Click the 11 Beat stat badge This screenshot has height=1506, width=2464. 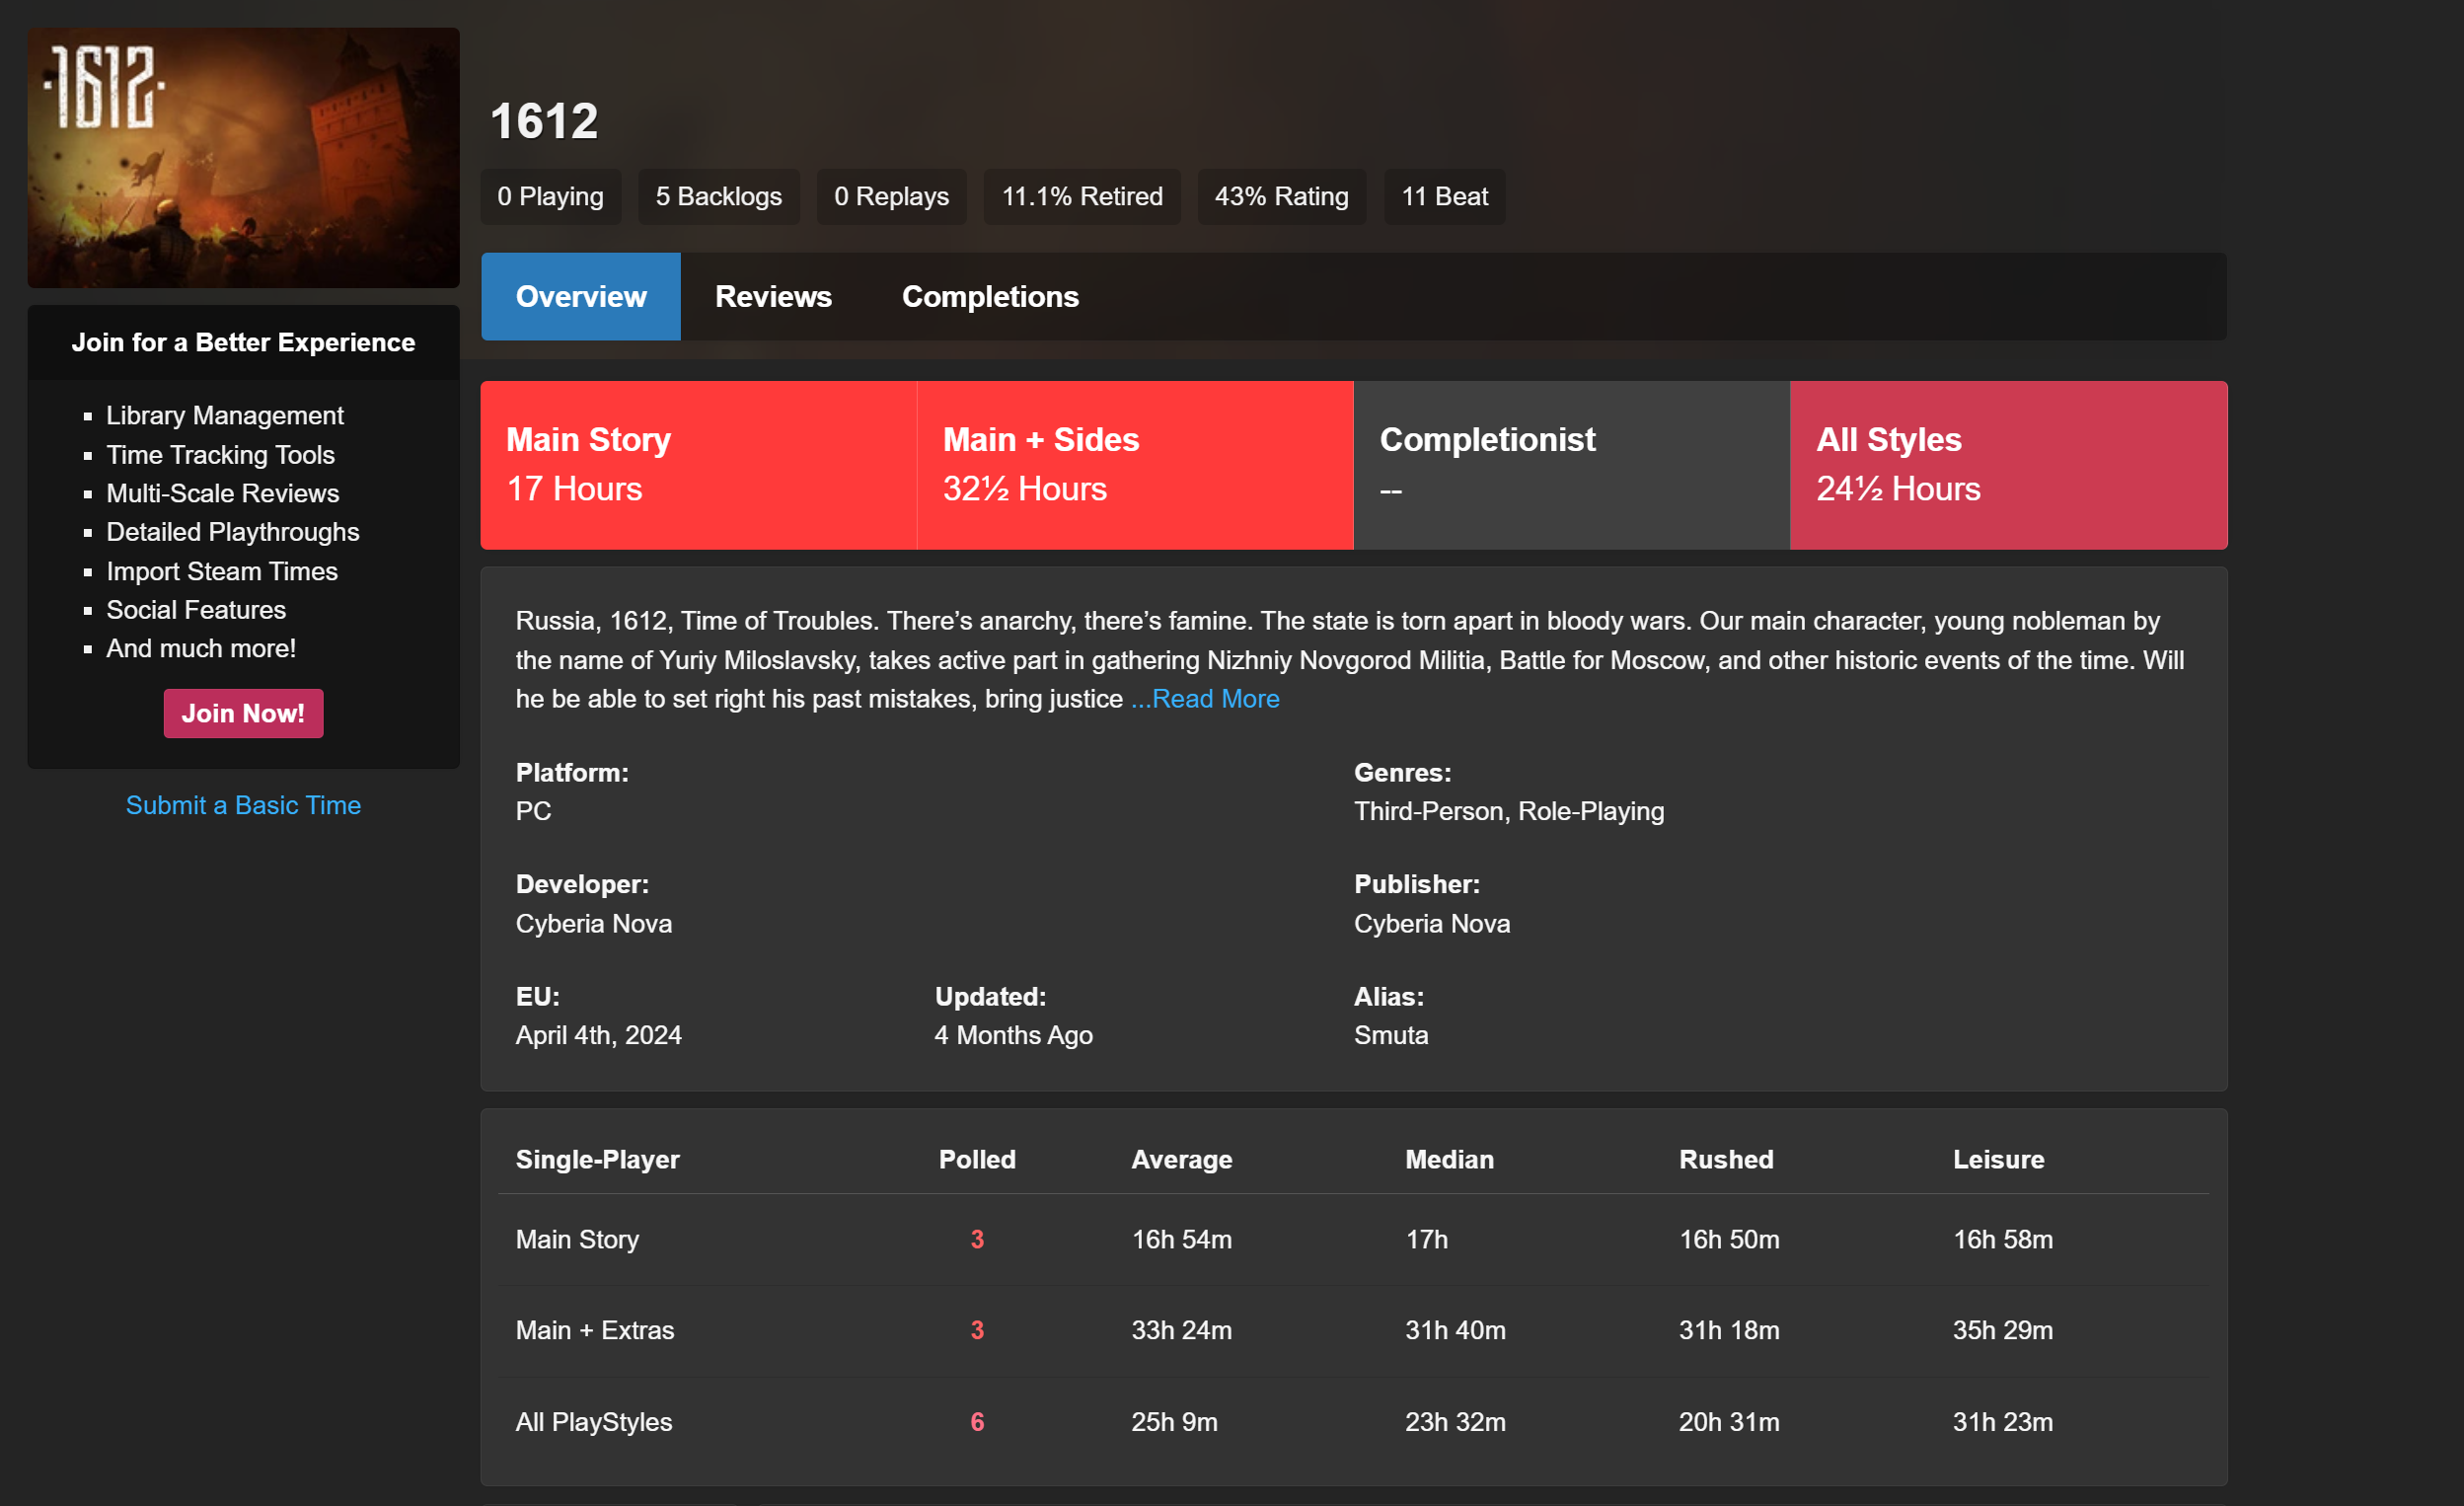[x=1444, y=197]
